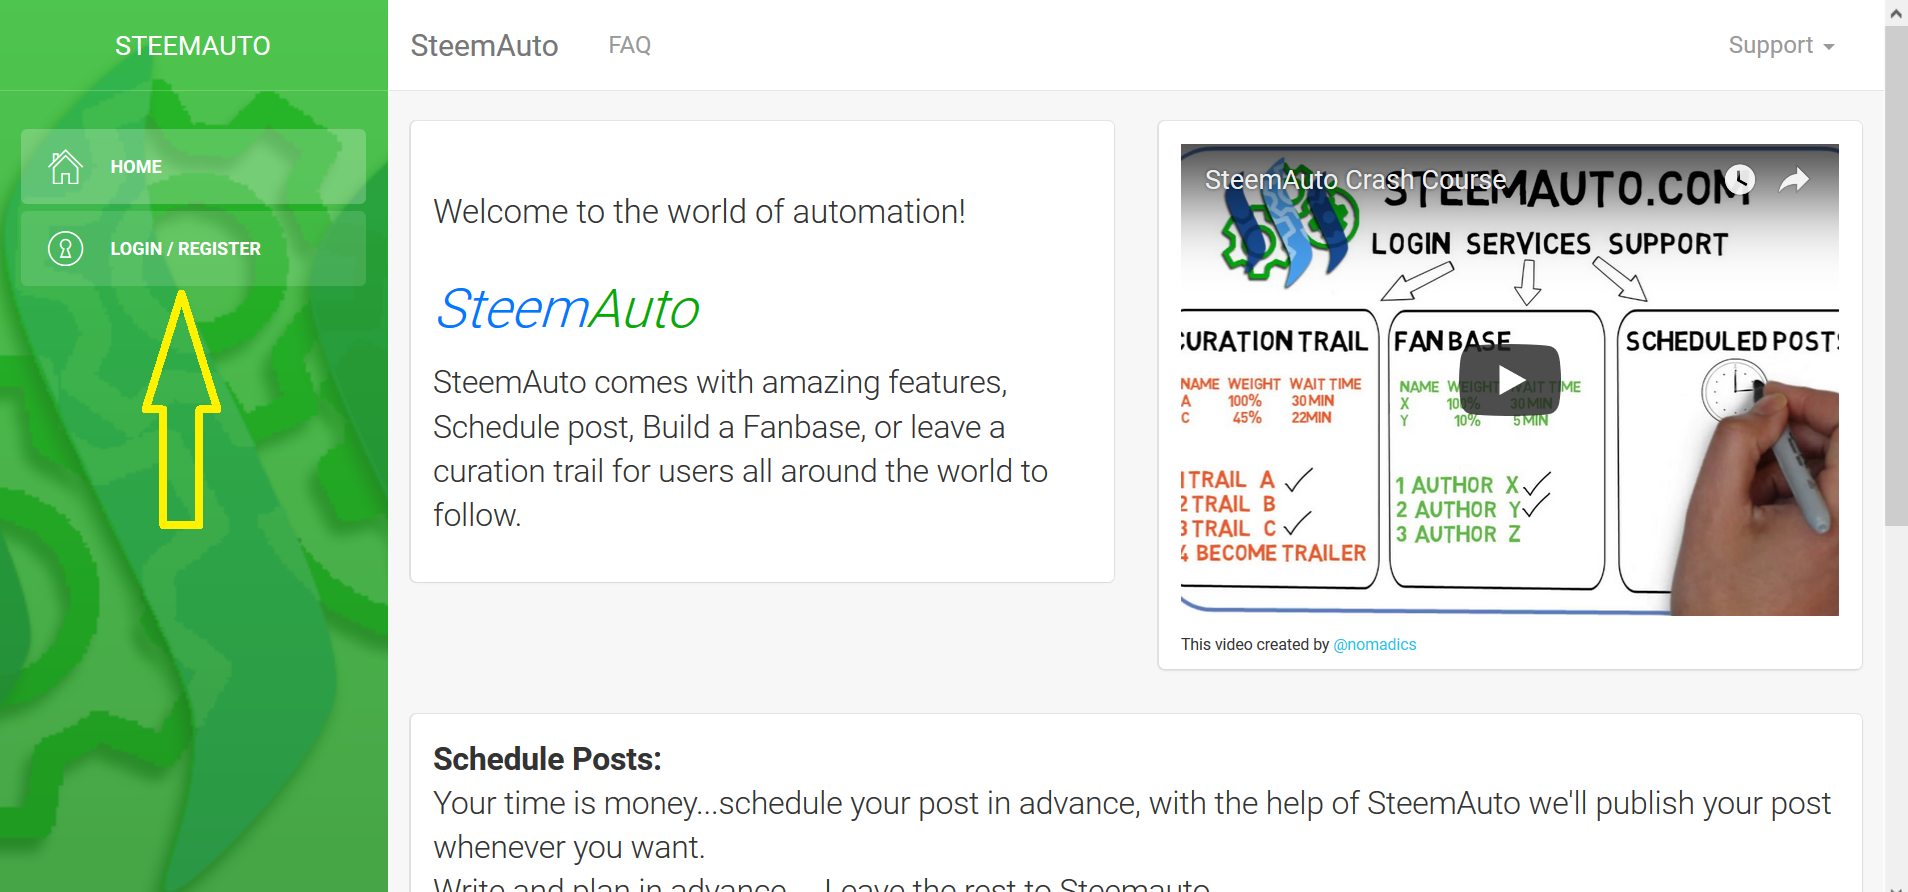Play the SteemAuto Crash Course video

pyautogui.click(x=1510, y=380)
